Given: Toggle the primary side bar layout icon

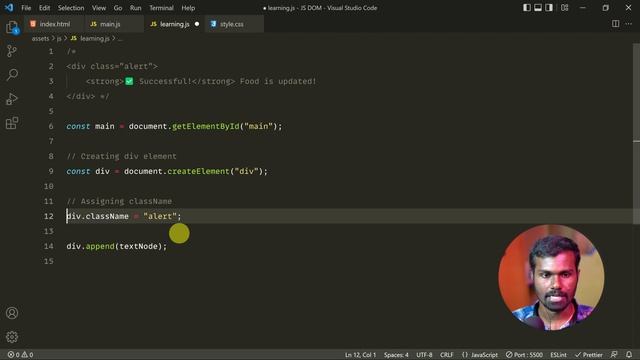Looking at the screenshot, I should [x=527, y=8].
